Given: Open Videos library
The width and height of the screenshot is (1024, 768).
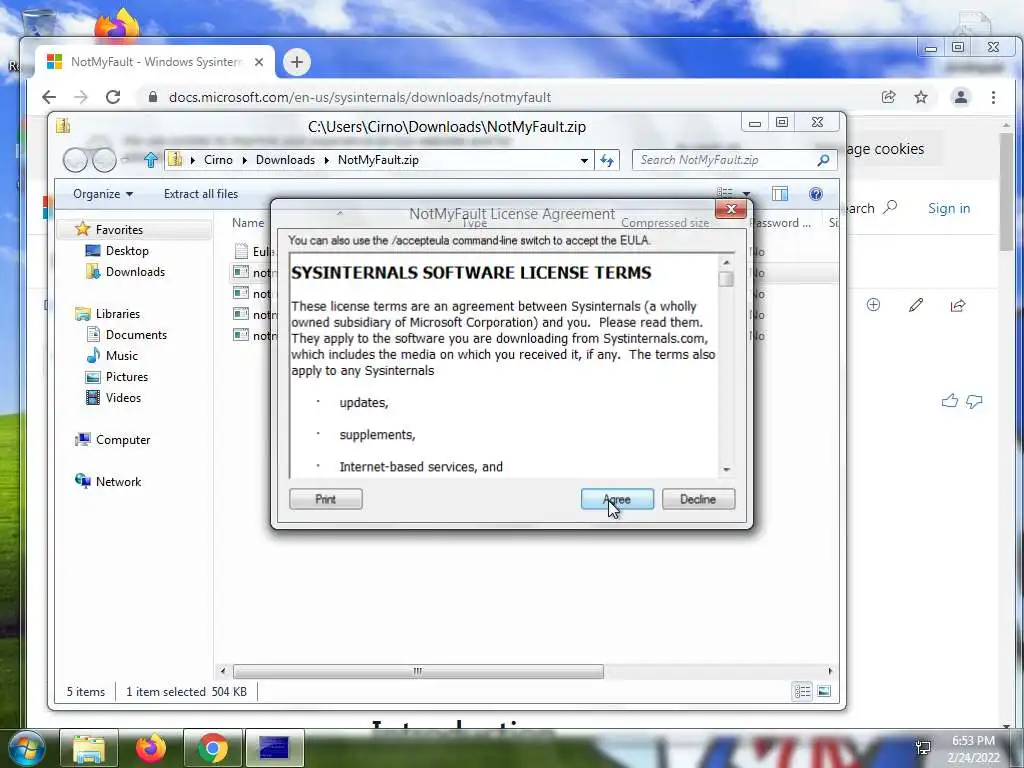Looking at the screenshot, I should click(123, 398).
